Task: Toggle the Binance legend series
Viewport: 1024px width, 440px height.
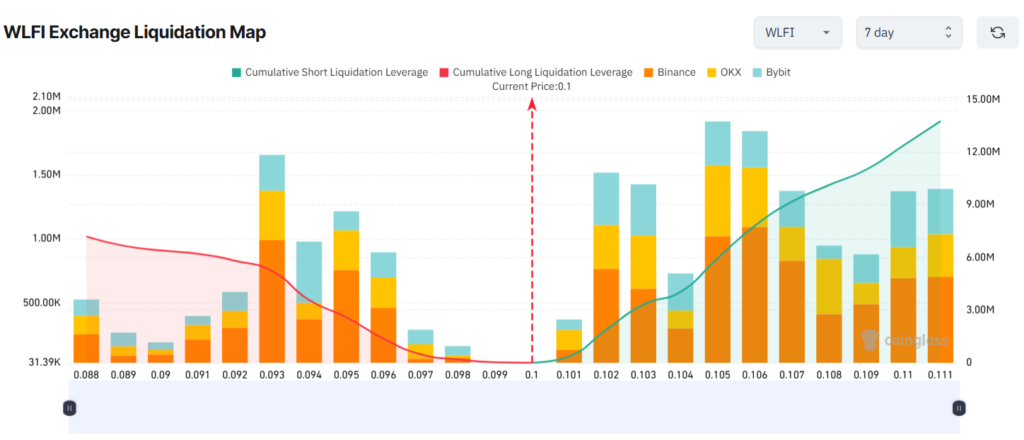Action: [669, 72]
